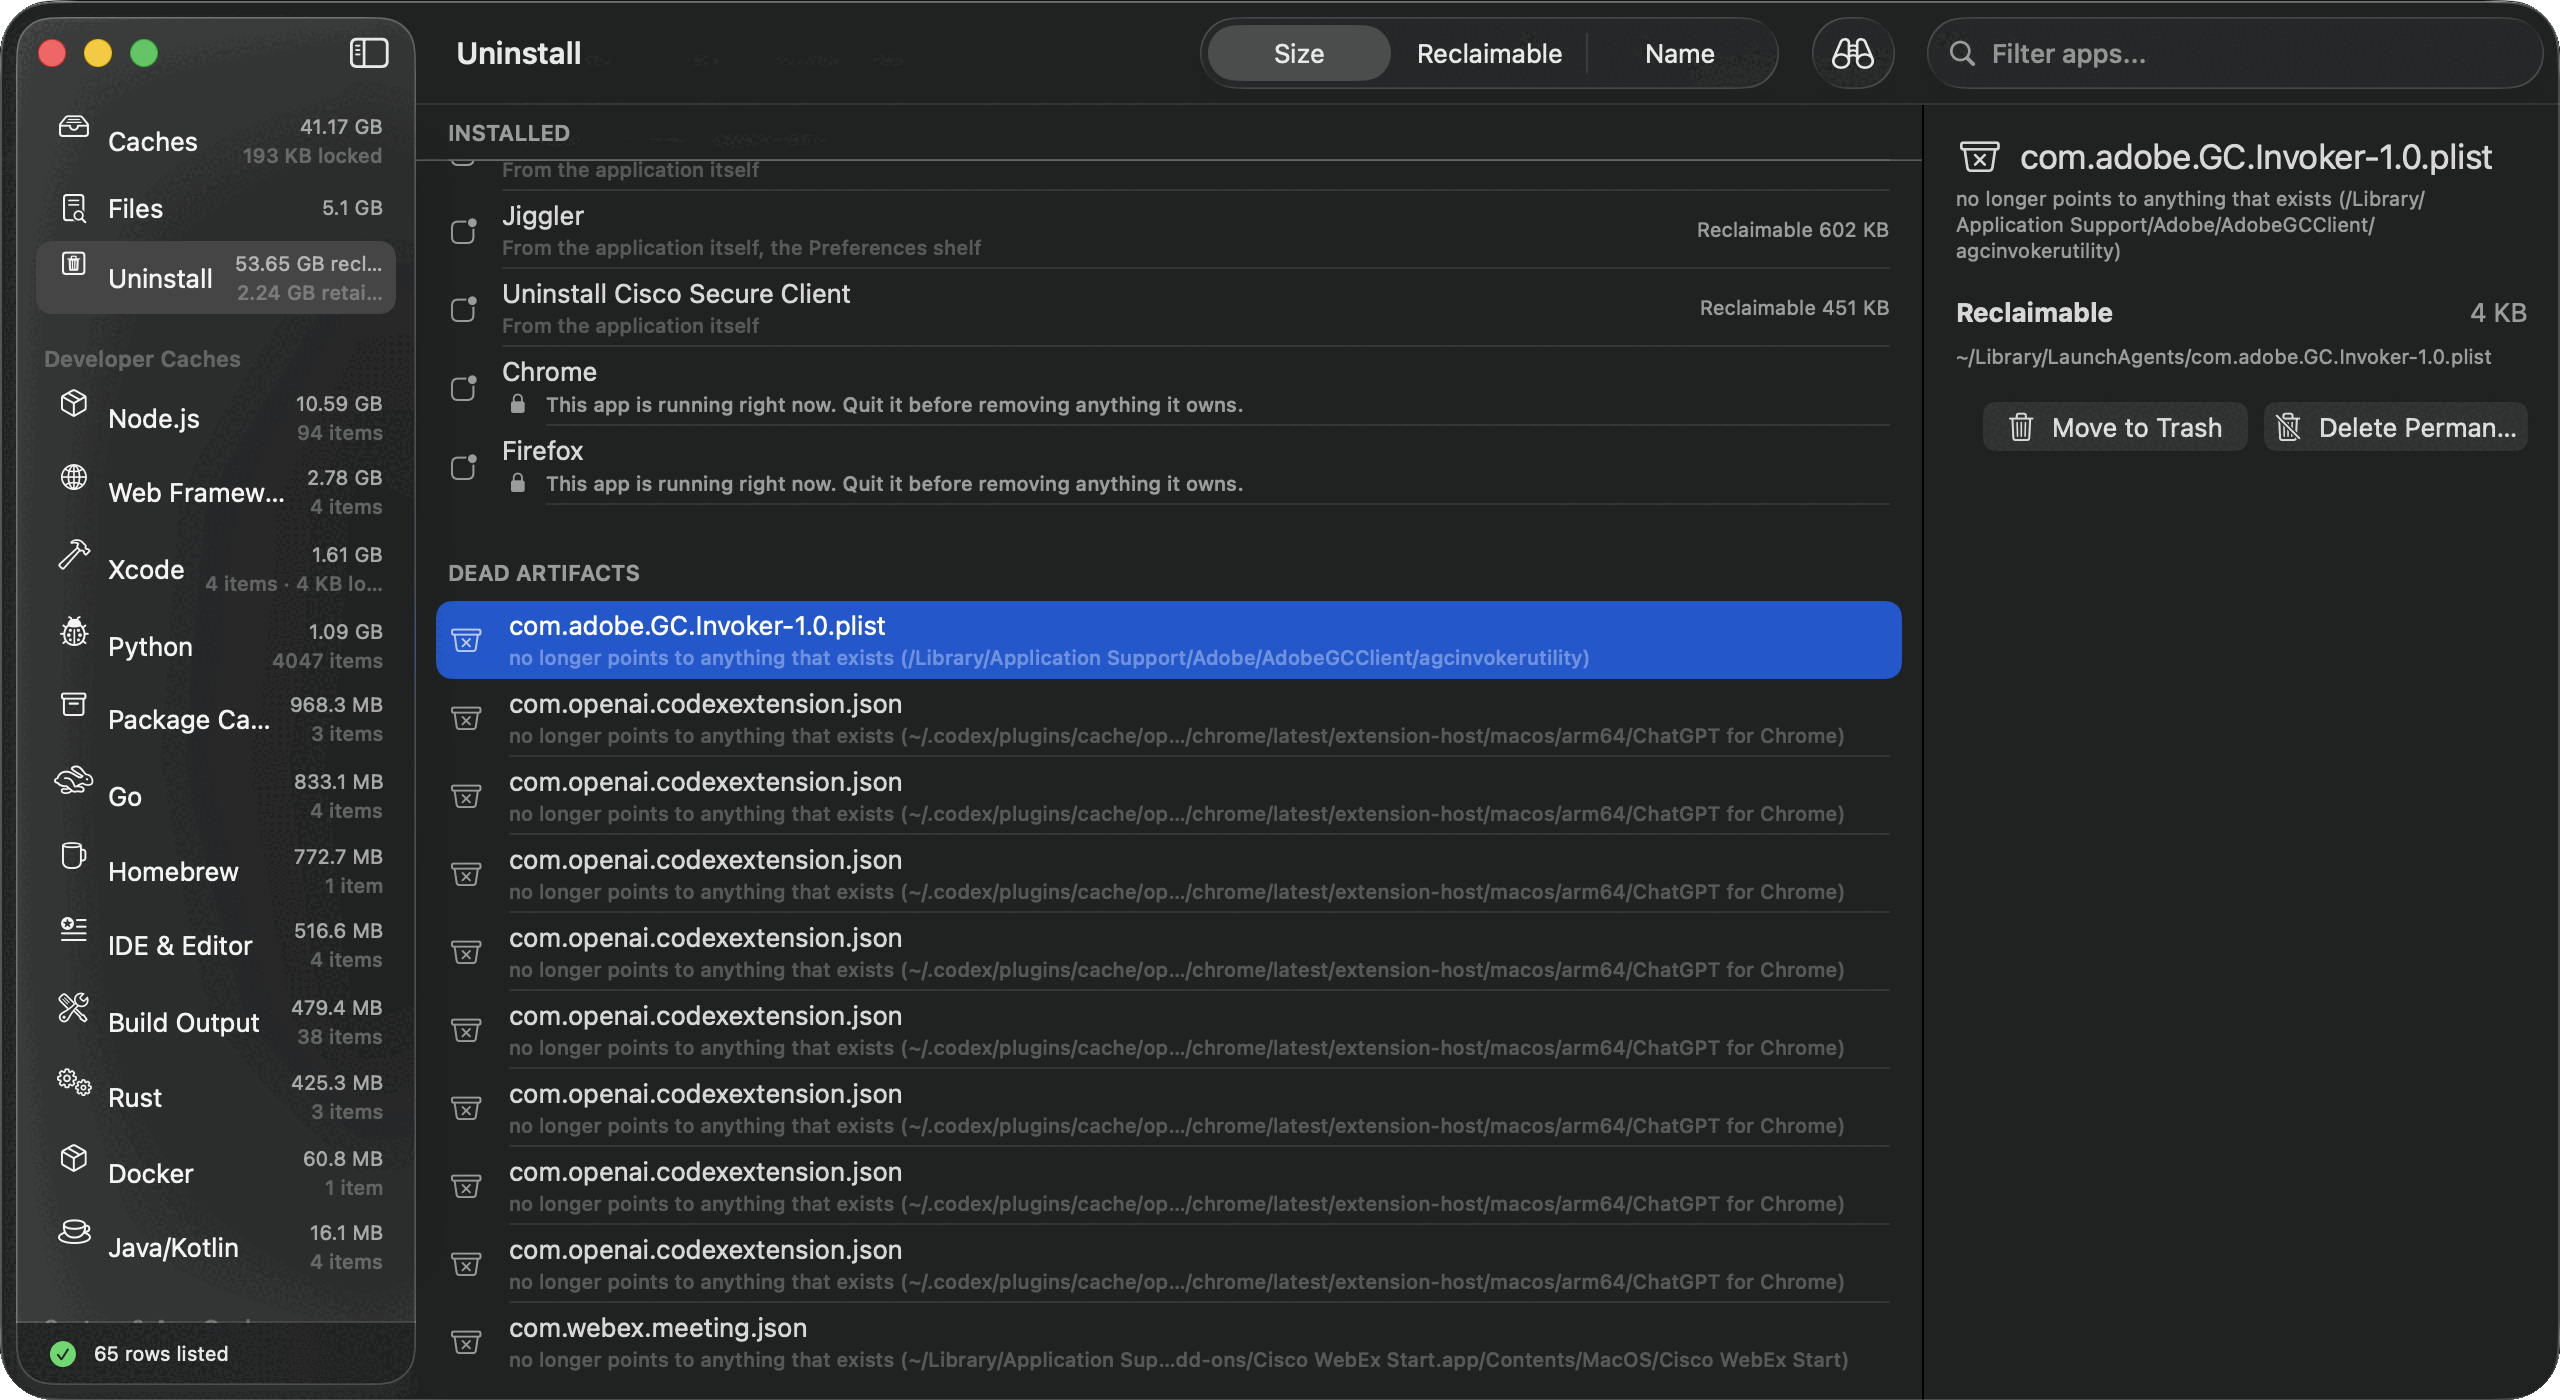Click the Chrome app icon
This screenshot has width=2560, height=1400.
point(464,387)
